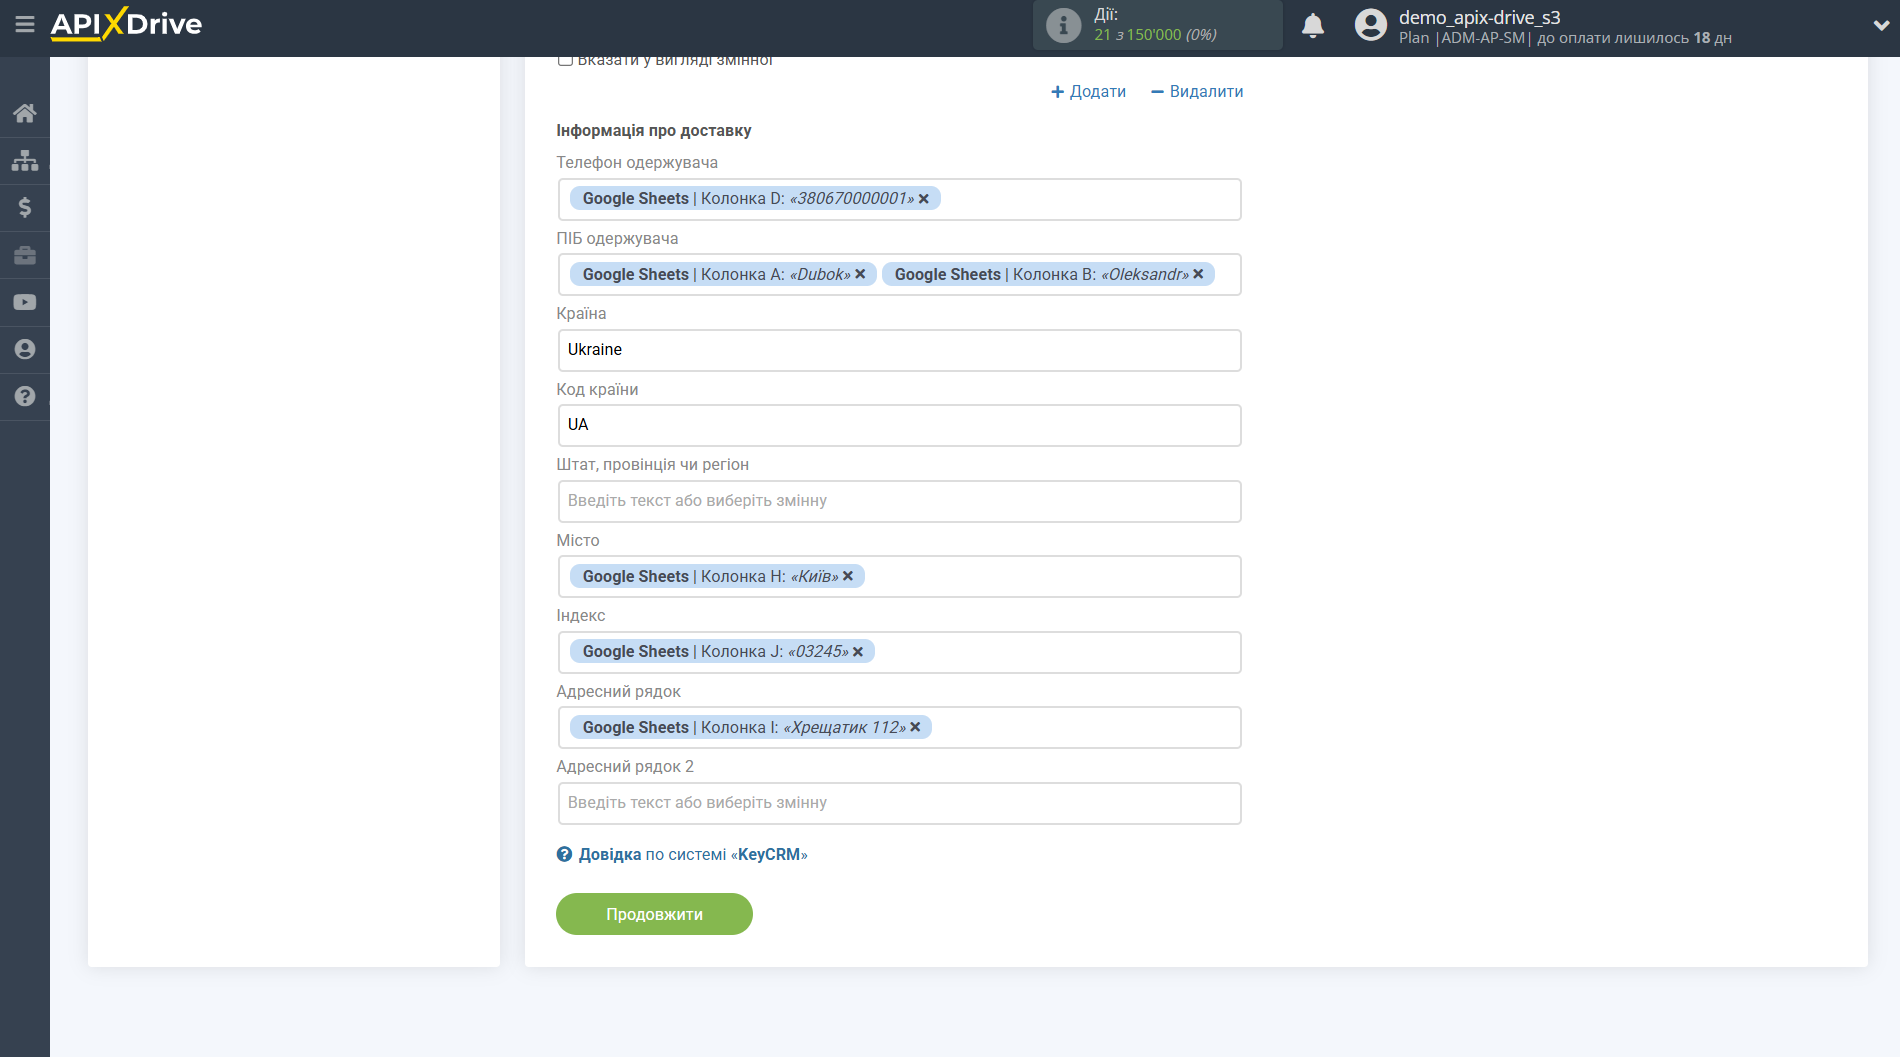
Task: Remove Колонка I Хрещатик 112 tag
Action: click(915, 727)
